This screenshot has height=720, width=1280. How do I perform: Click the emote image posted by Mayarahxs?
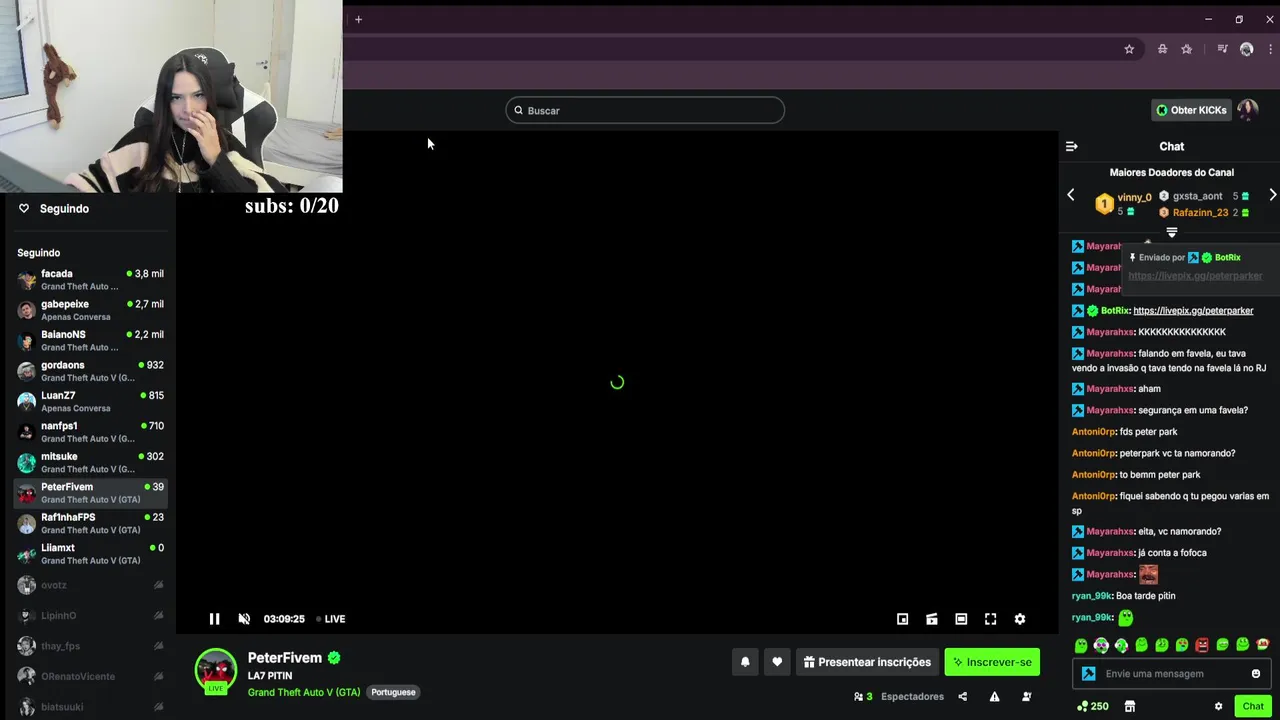click(x=1148, y=574)
